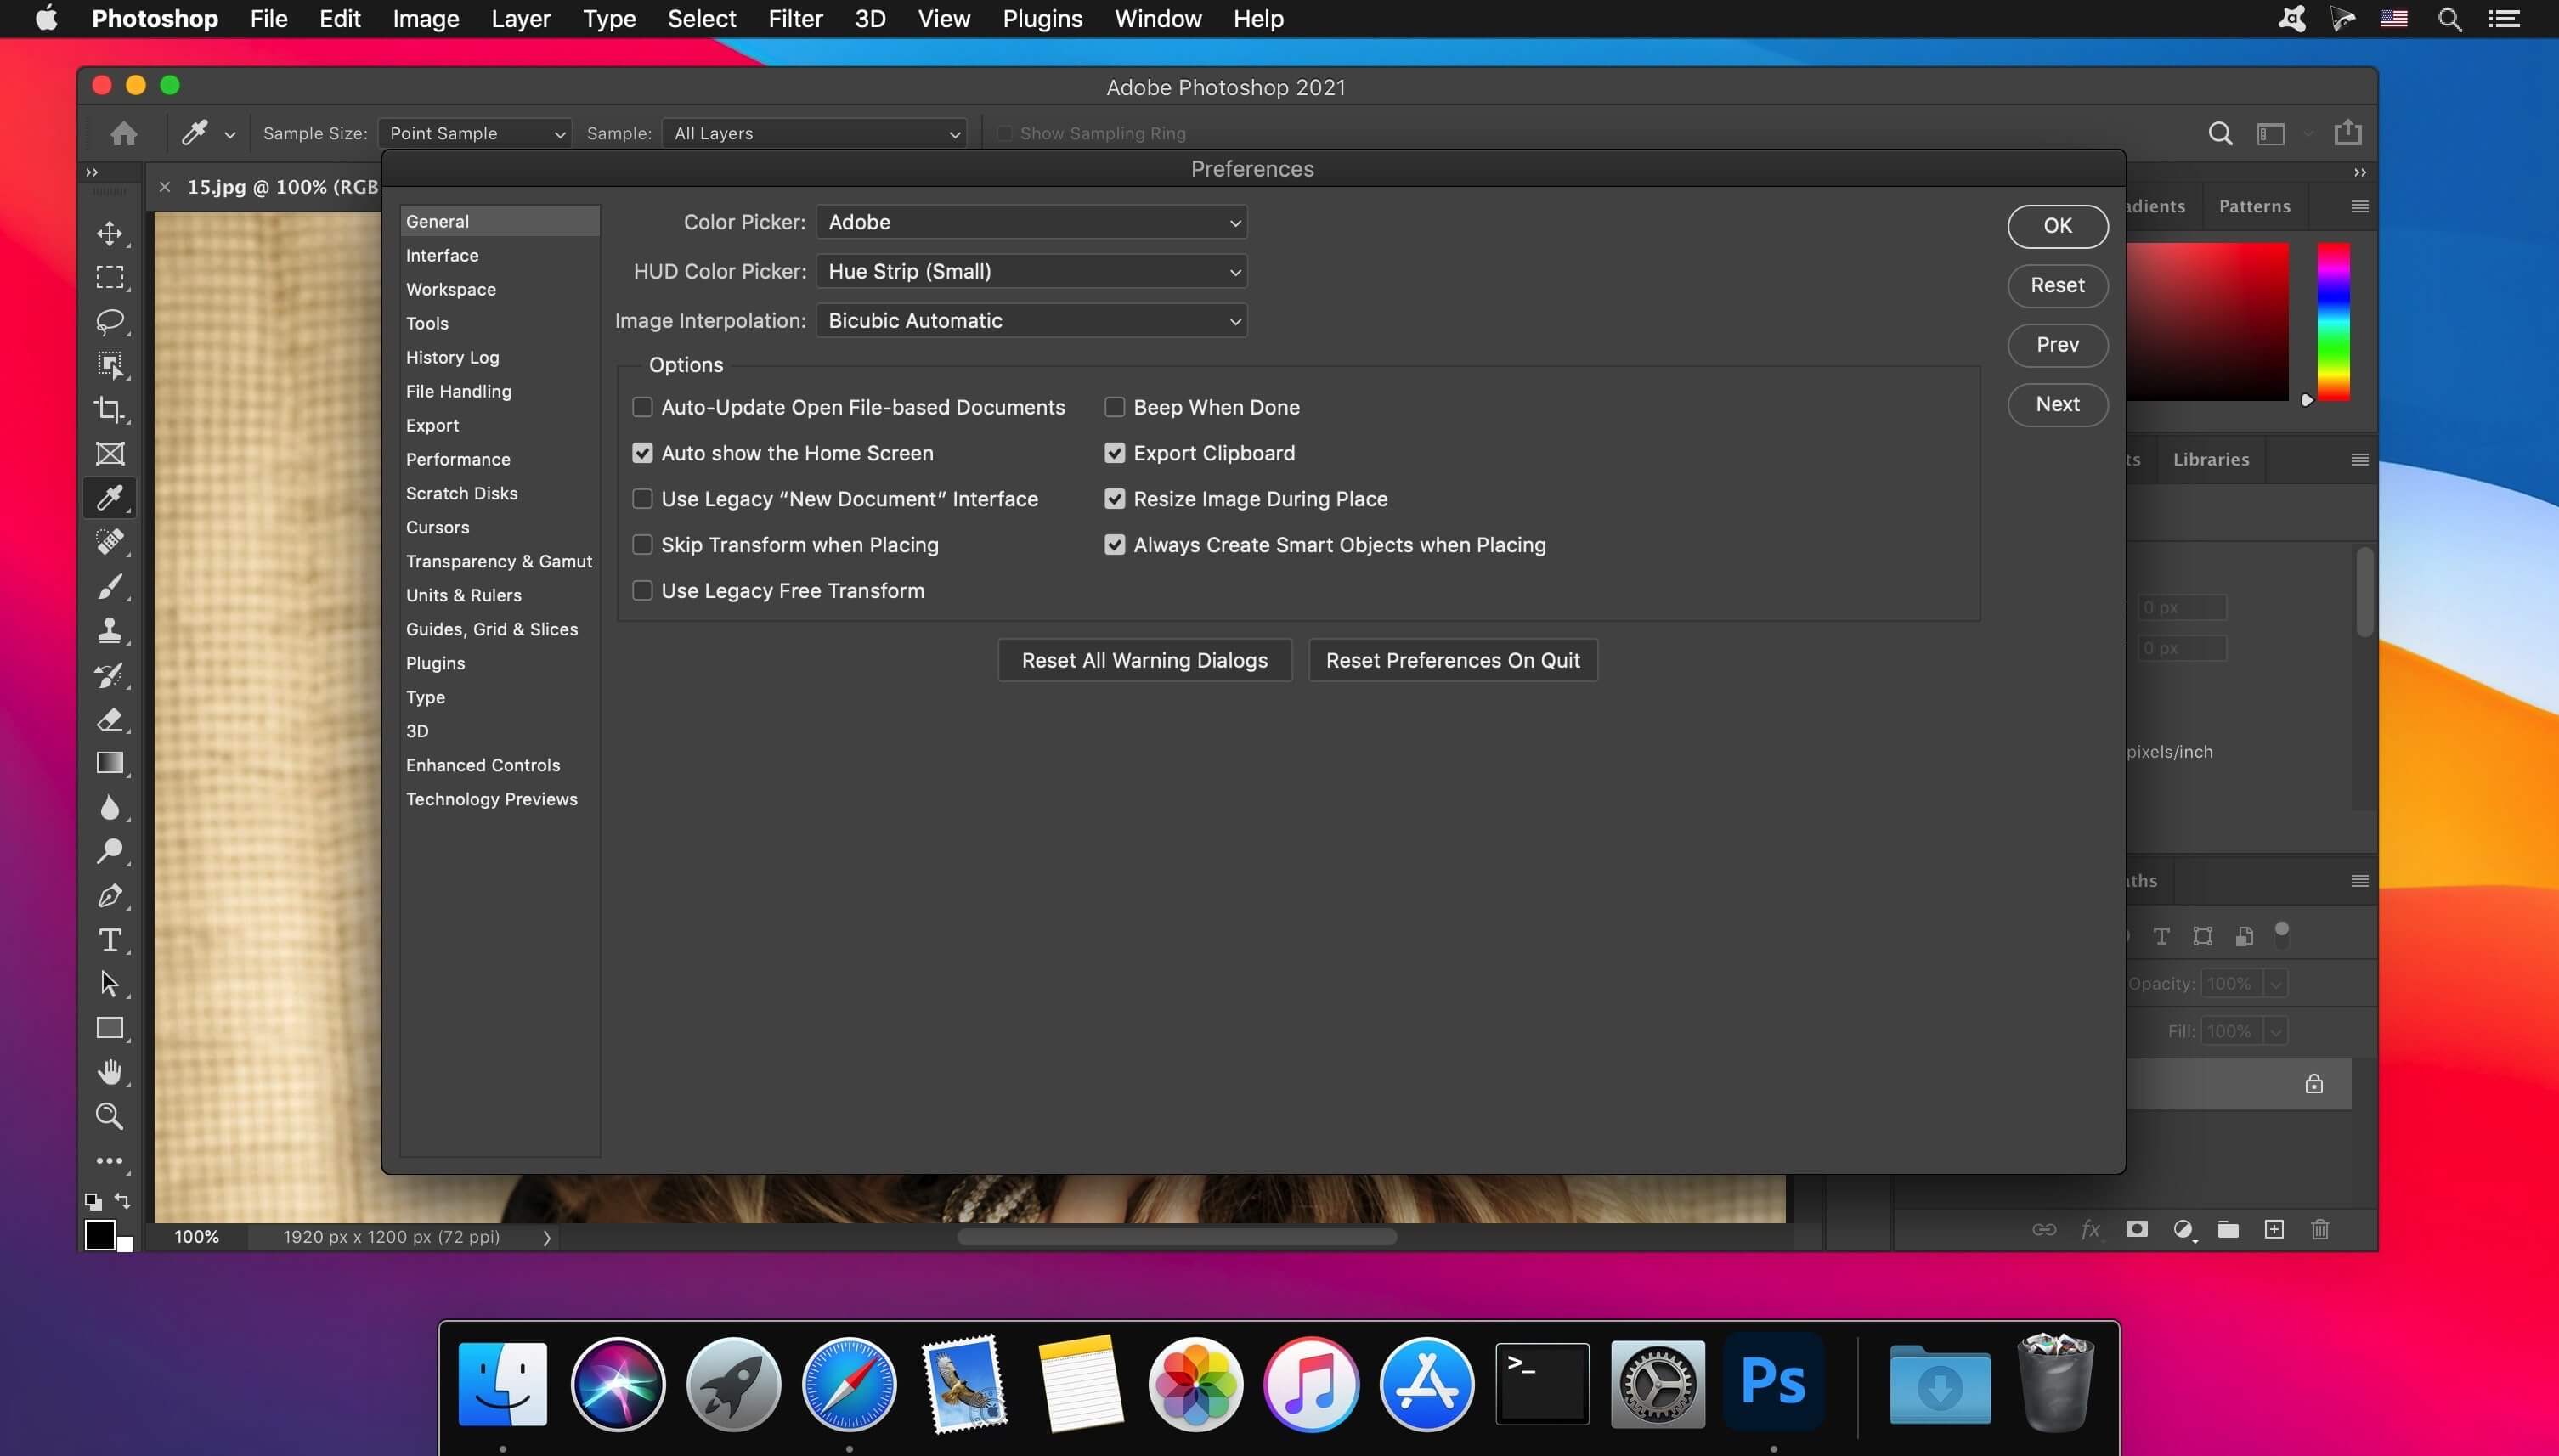Select the Move tool
The width and height of the screenshot is (2559, 1456).
(x=110, y=232)
